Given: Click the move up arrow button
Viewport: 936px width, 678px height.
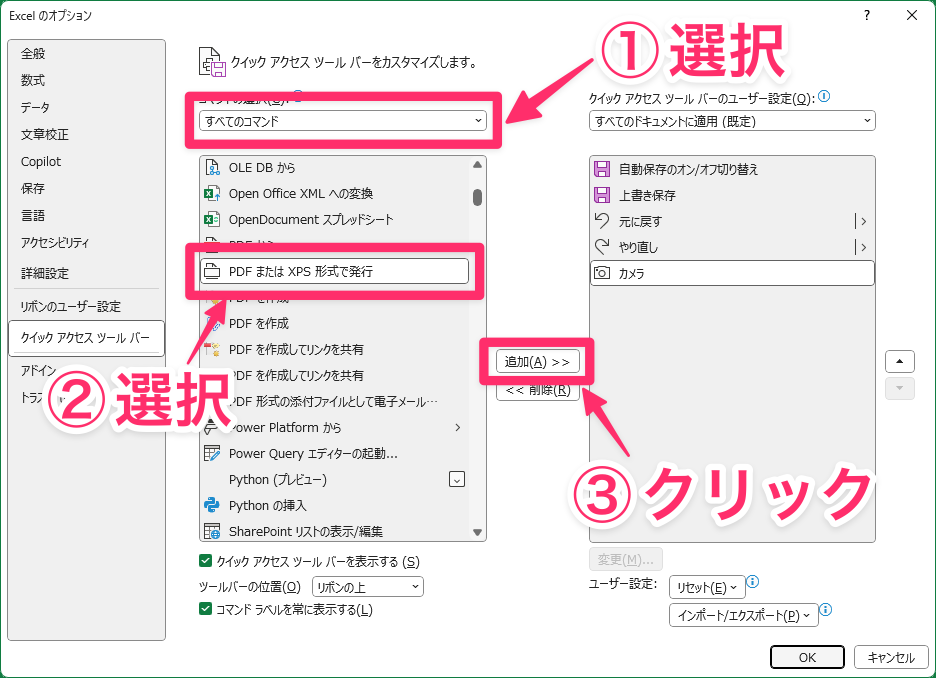Looking at the screenshot, I should [x=899, y=361].
